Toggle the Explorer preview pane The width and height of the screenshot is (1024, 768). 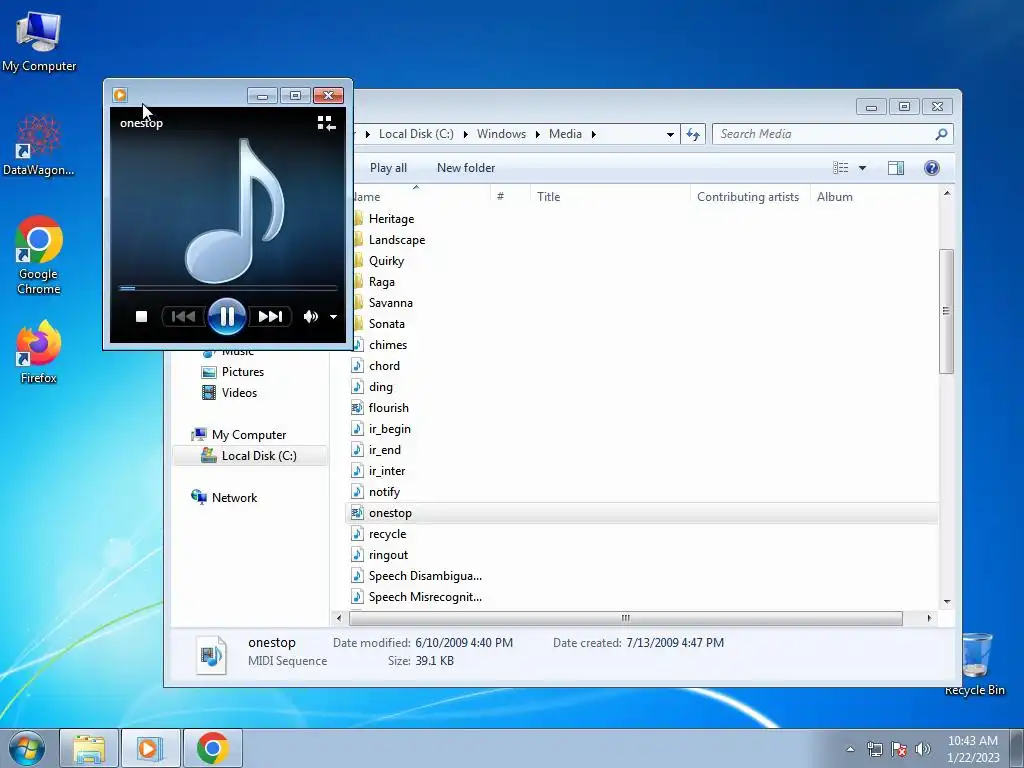click(x=896, y=168)
